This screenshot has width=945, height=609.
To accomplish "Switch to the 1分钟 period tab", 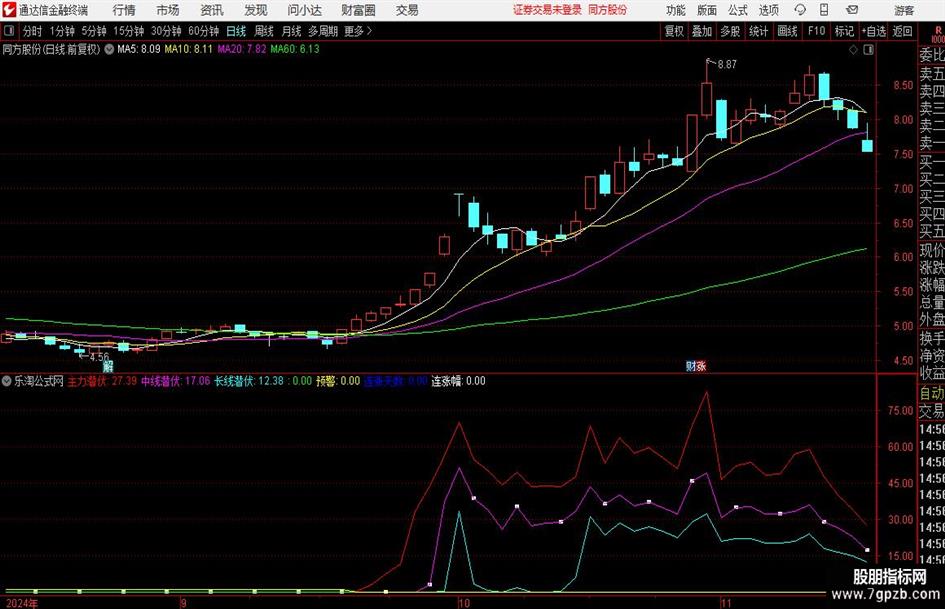I will pyautogui.click(x=62, y=31).
